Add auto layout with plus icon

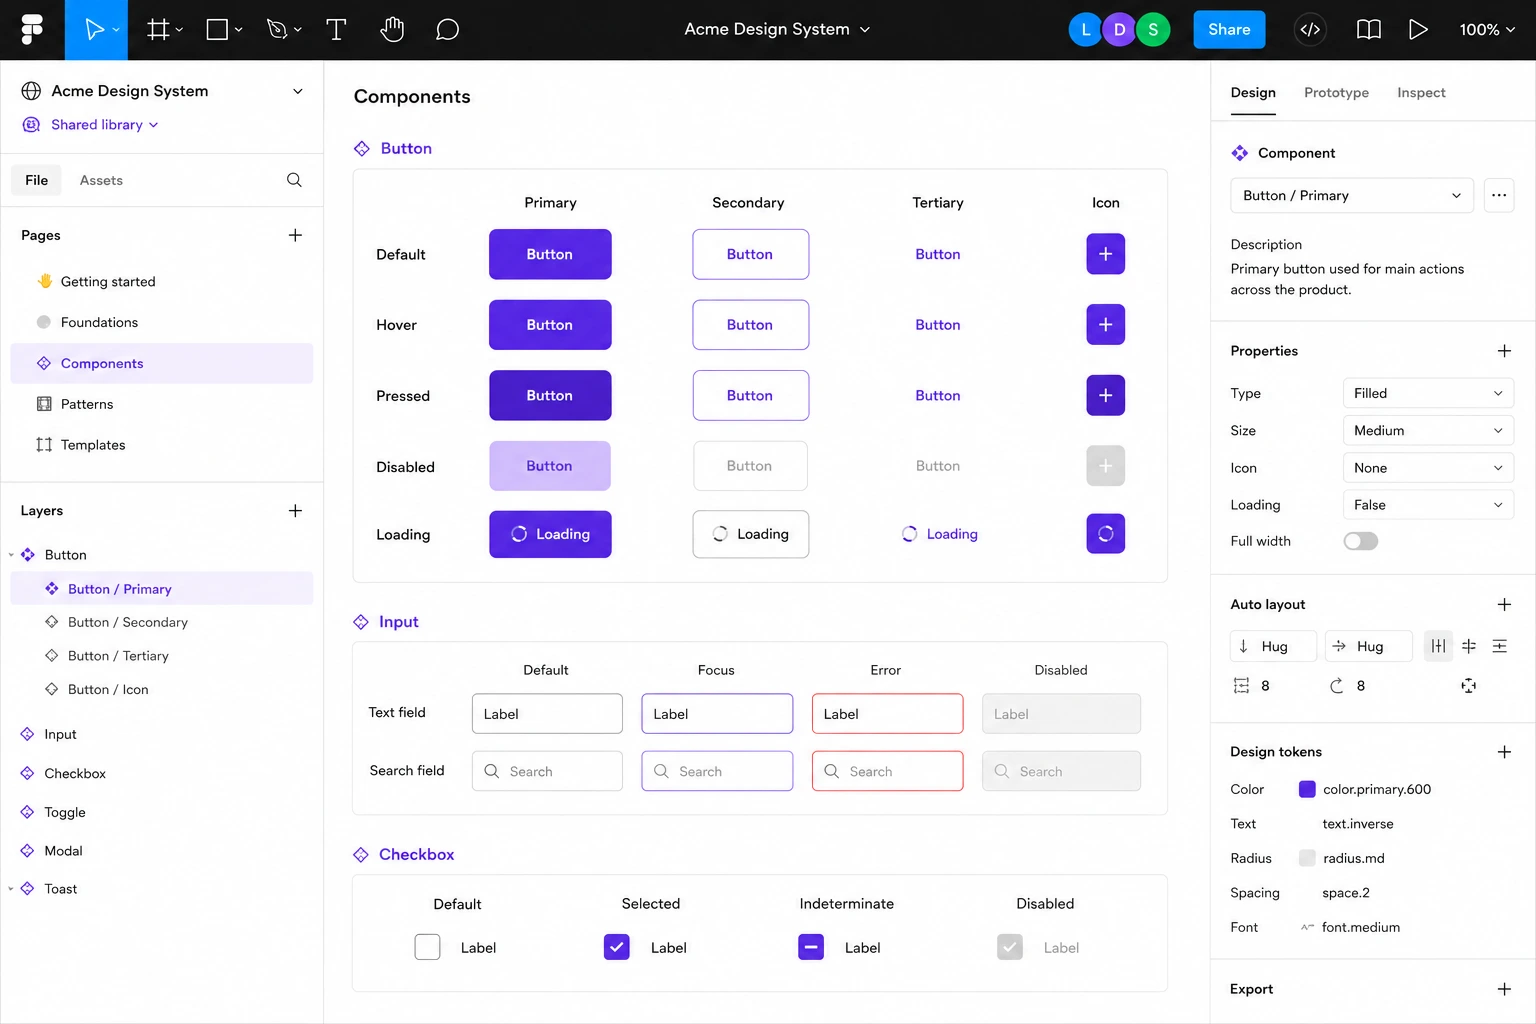tap(1504, 604)
